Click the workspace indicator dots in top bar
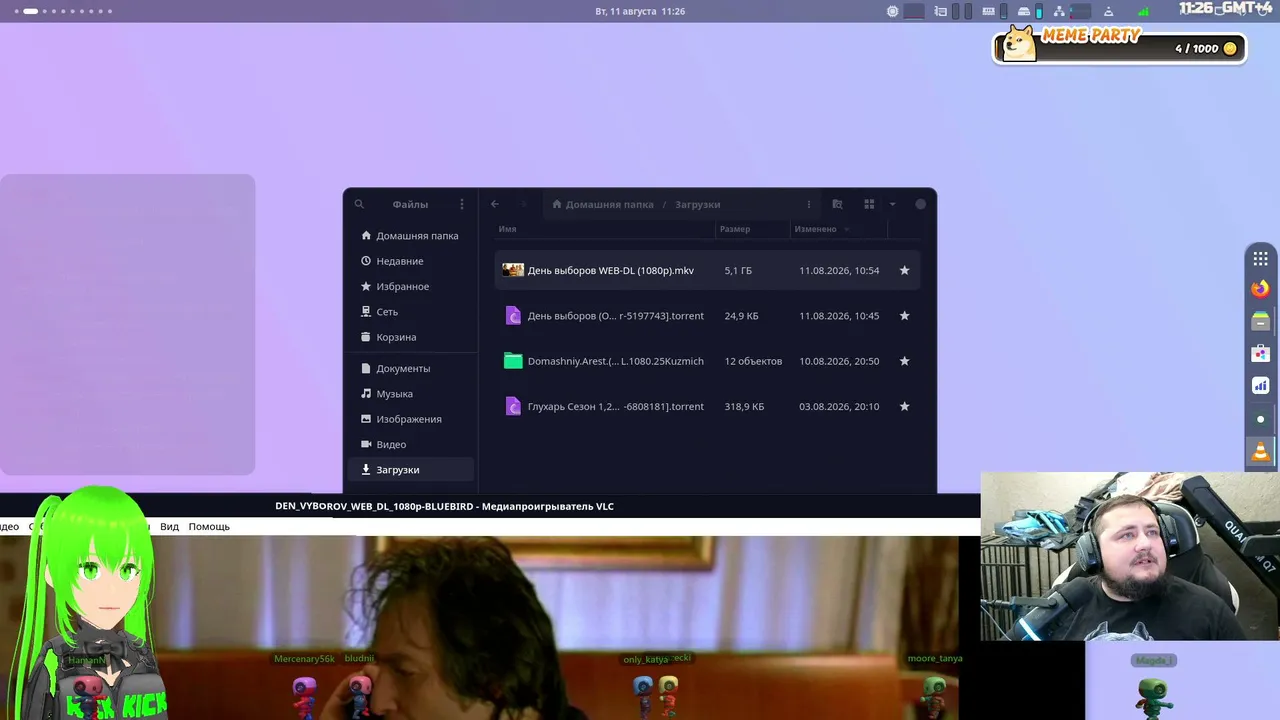1280x720 pixels. [62, 12]
